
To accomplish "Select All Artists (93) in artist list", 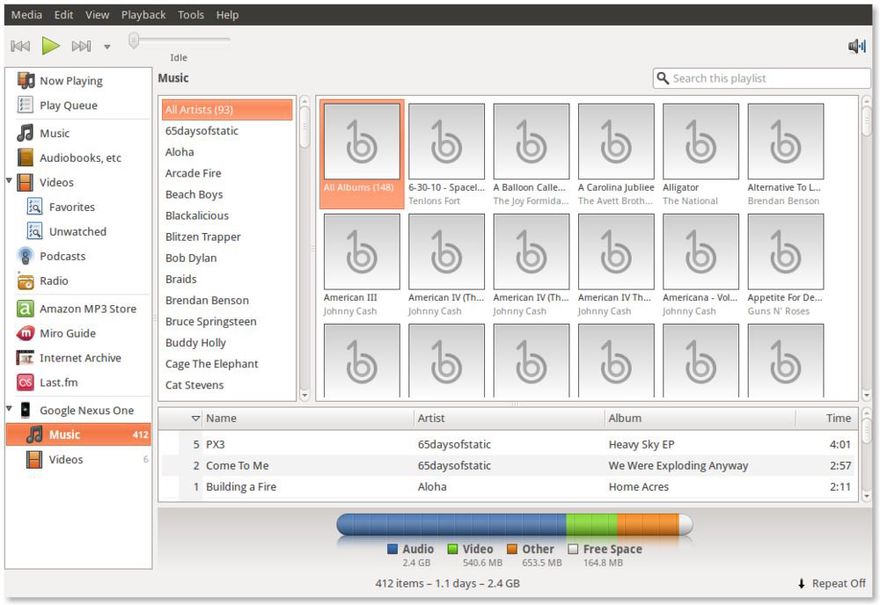I will click(x=227, y=109).
